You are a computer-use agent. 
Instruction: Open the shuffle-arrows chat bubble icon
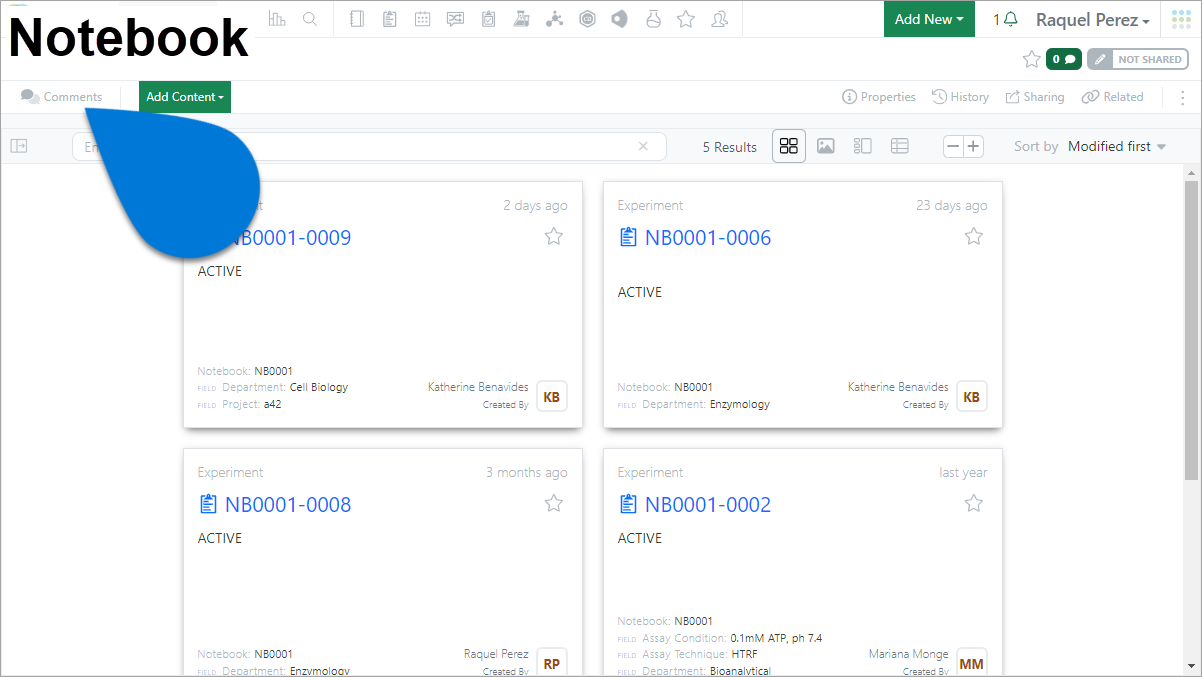(x=456, y=19)
